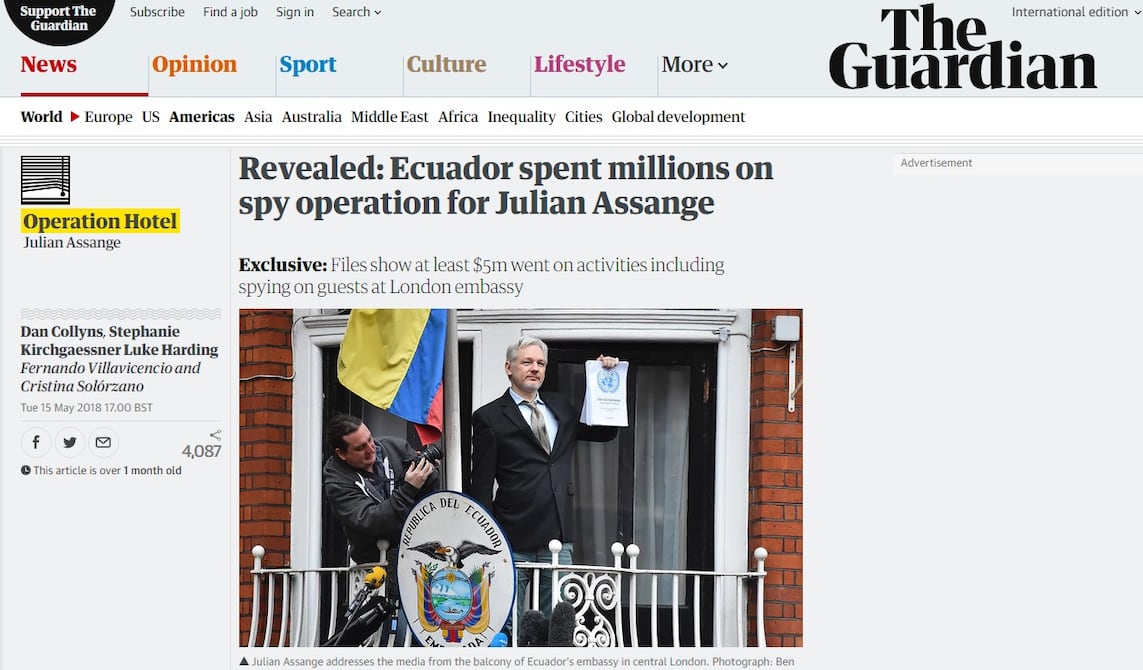Screen dimensions: 1143x670
Task: Open the Operation Hotel series link
Action: tap(100, 221)
